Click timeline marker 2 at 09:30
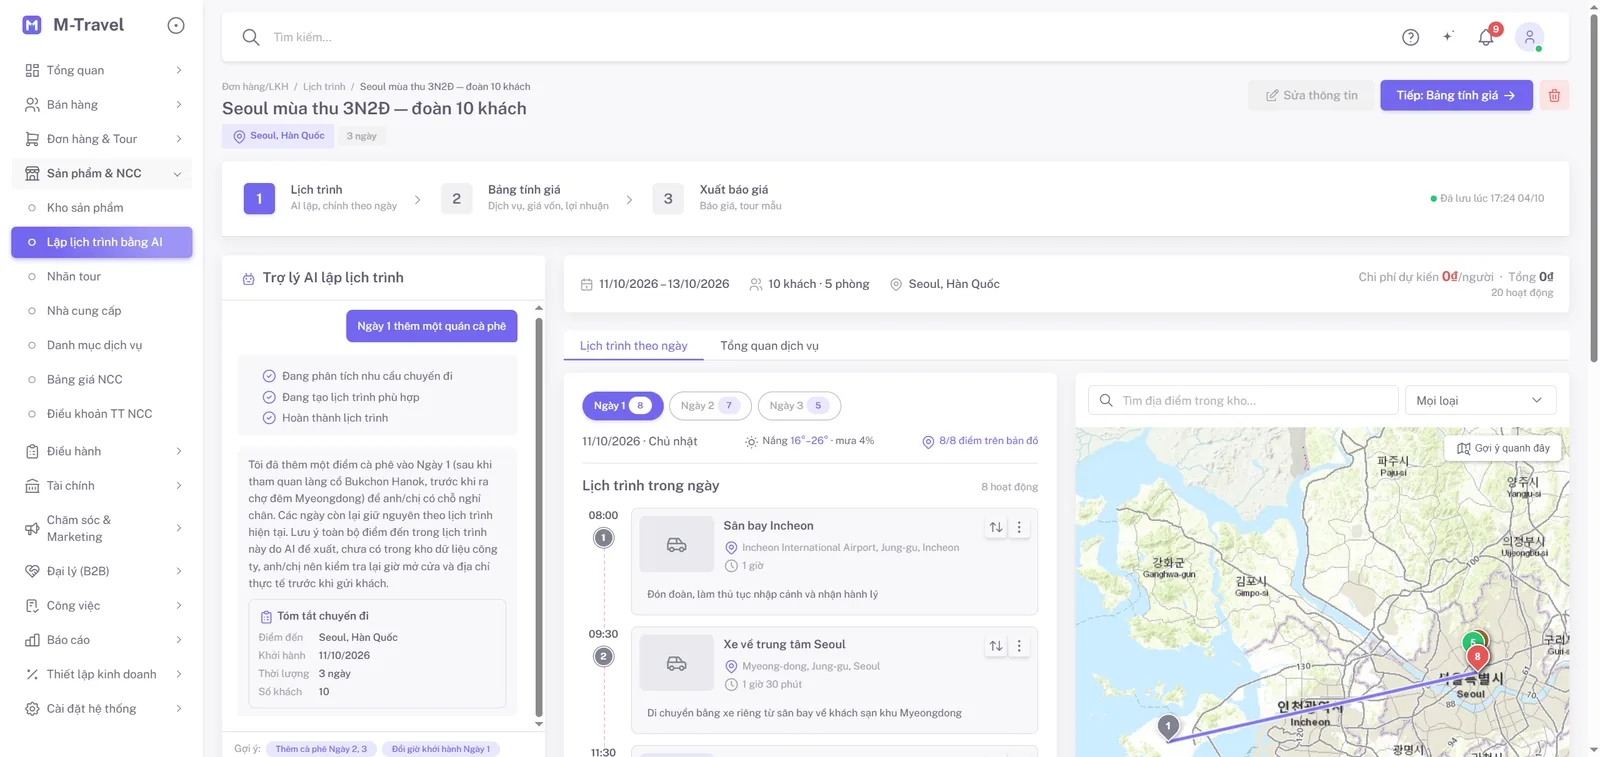This screenshot has width=1600, height=757. click(603, 657)
